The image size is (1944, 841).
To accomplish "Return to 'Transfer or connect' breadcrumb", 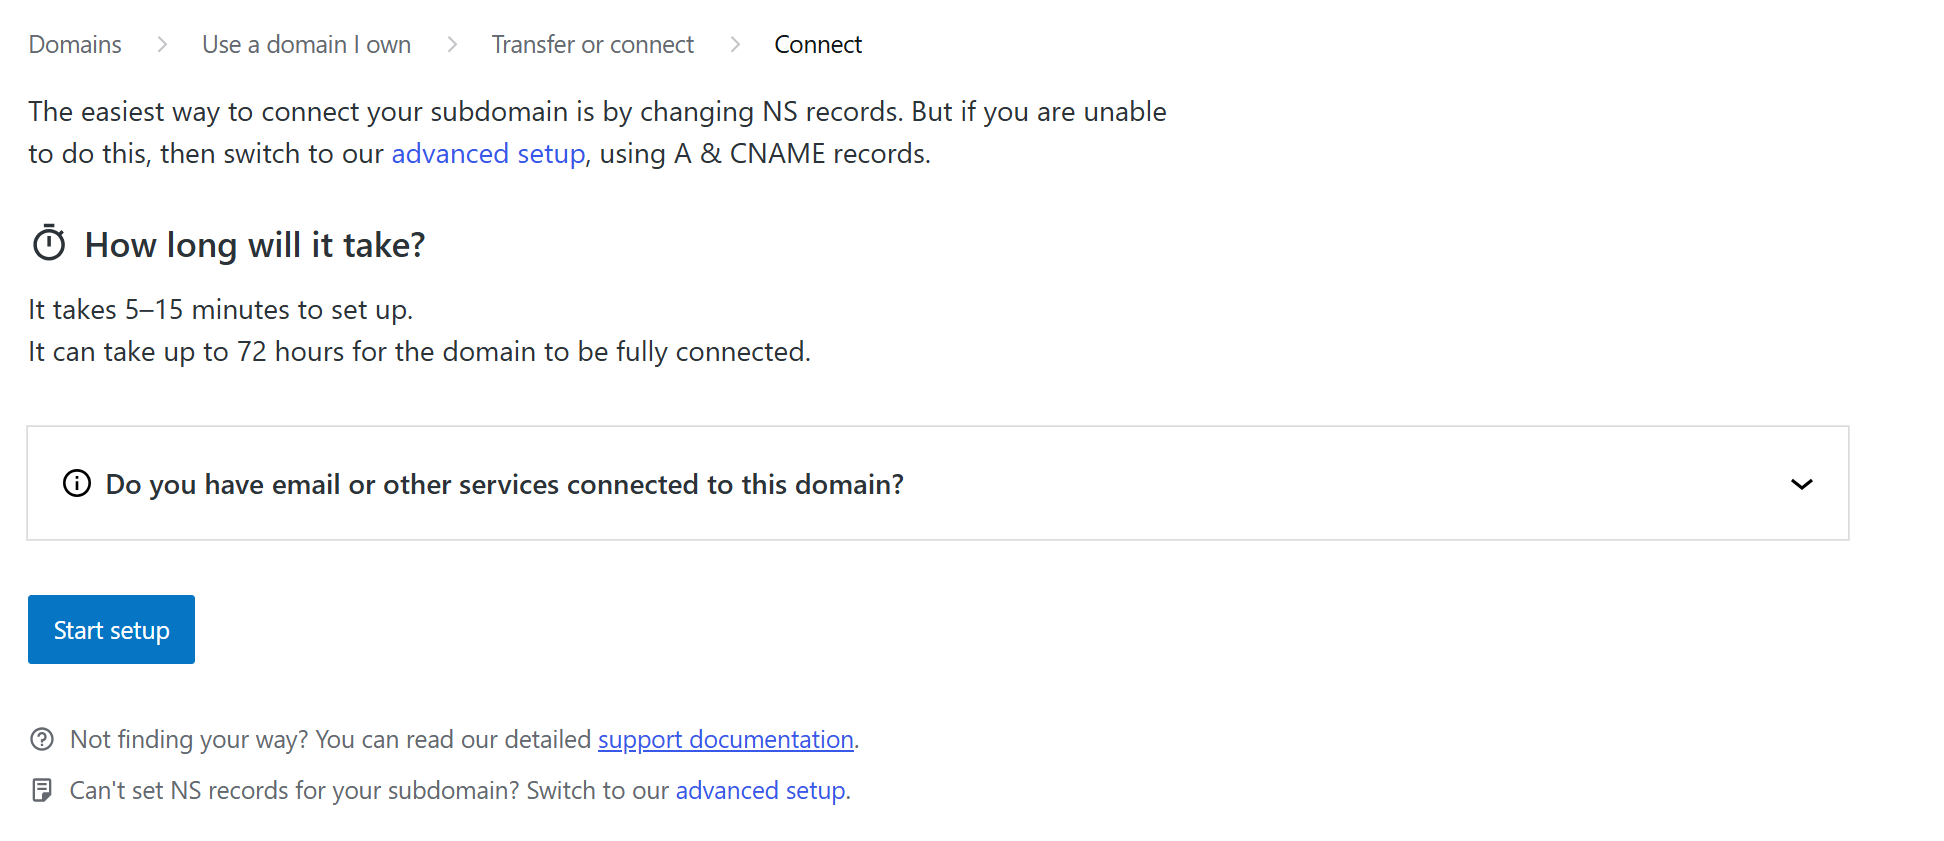I will pyautogui.click(x=592, y=45).
